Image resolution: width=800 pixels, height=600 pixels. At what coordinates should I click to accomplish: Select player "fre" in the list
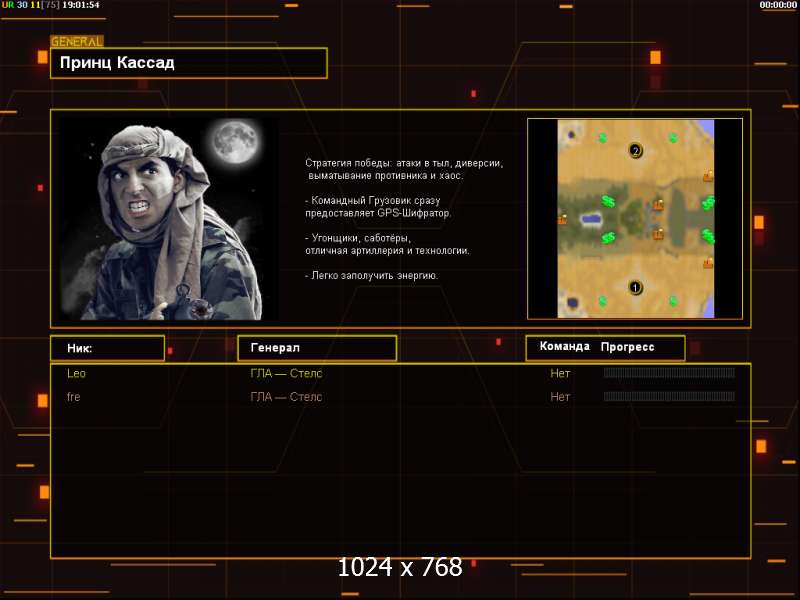tap(74, 397)
